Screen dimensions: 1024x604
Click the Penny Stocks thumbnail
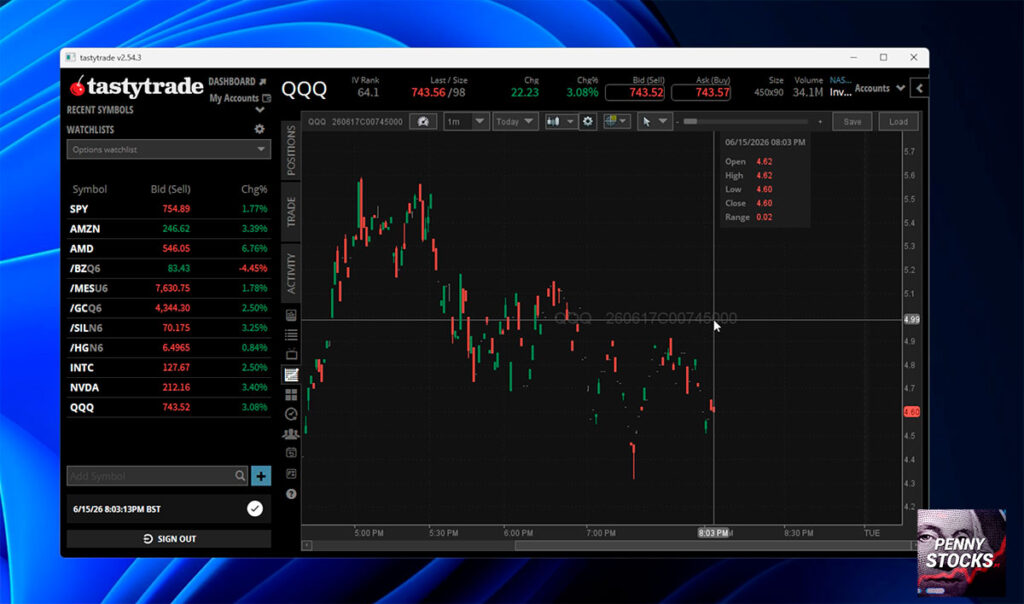961,552
